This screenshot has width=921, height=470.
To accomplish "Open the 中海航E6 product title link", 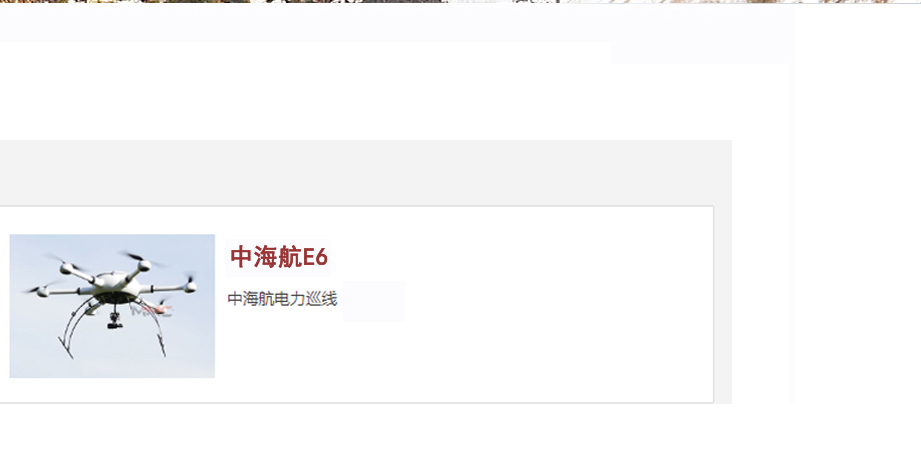I will [x=278, y=257].
